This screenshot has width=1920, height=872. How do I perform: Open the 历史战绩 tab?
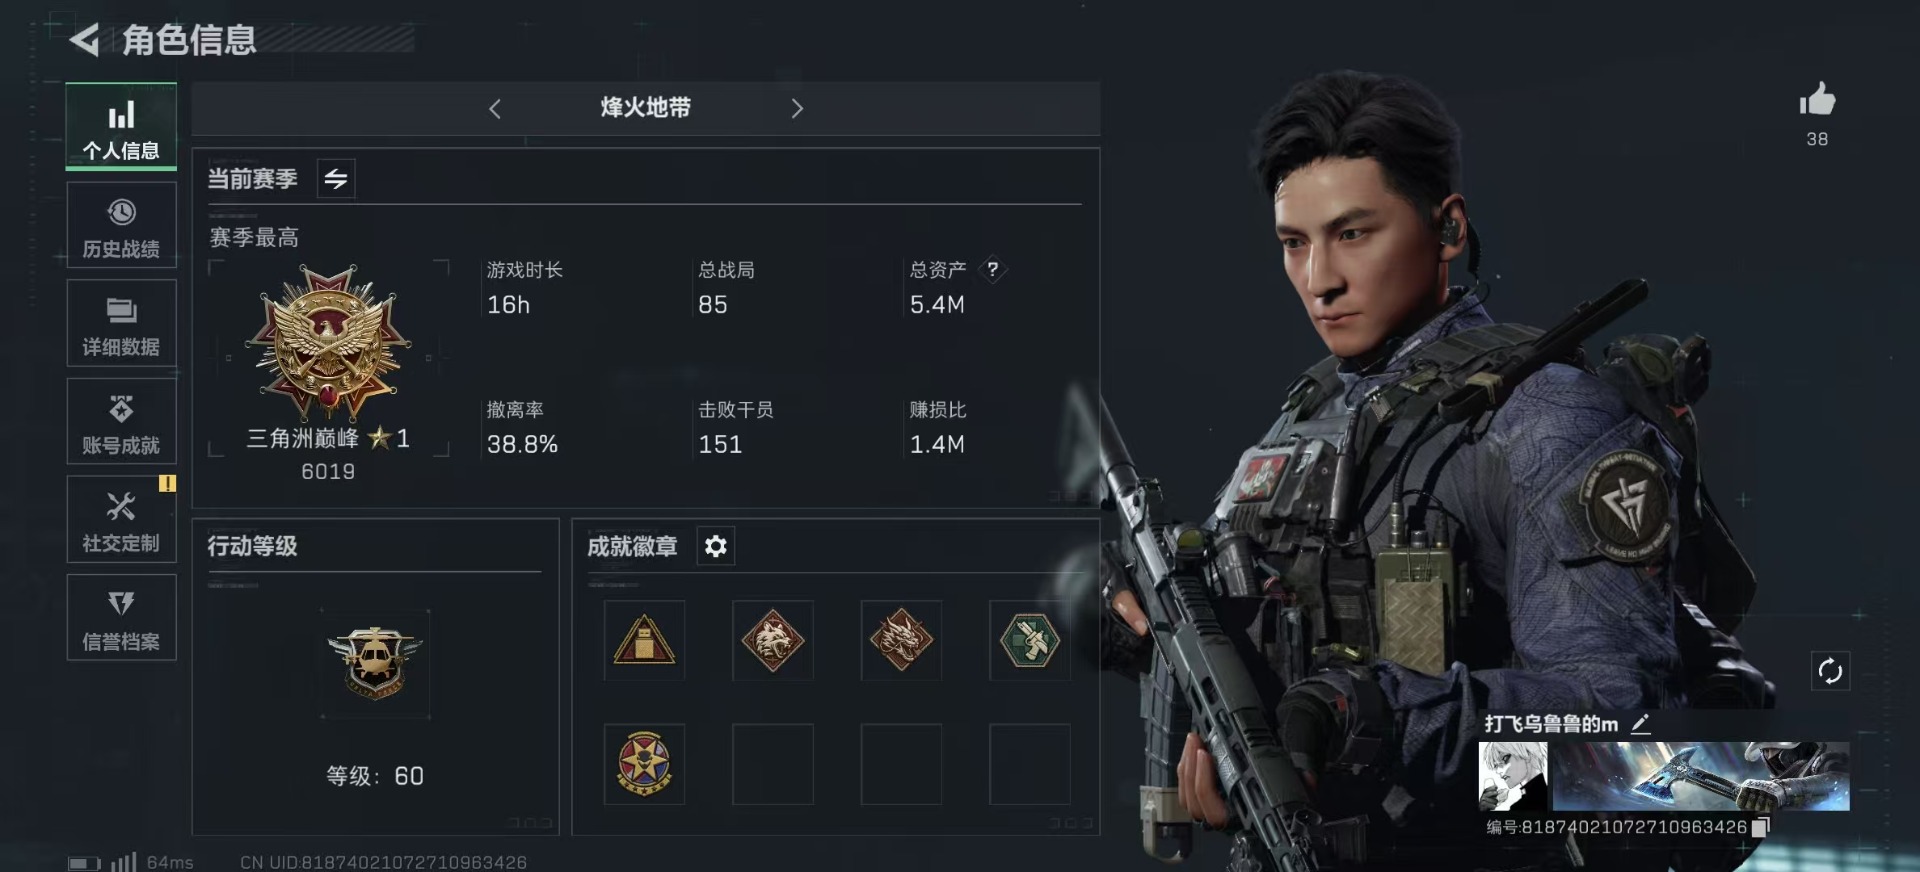(x=121, y=226)
